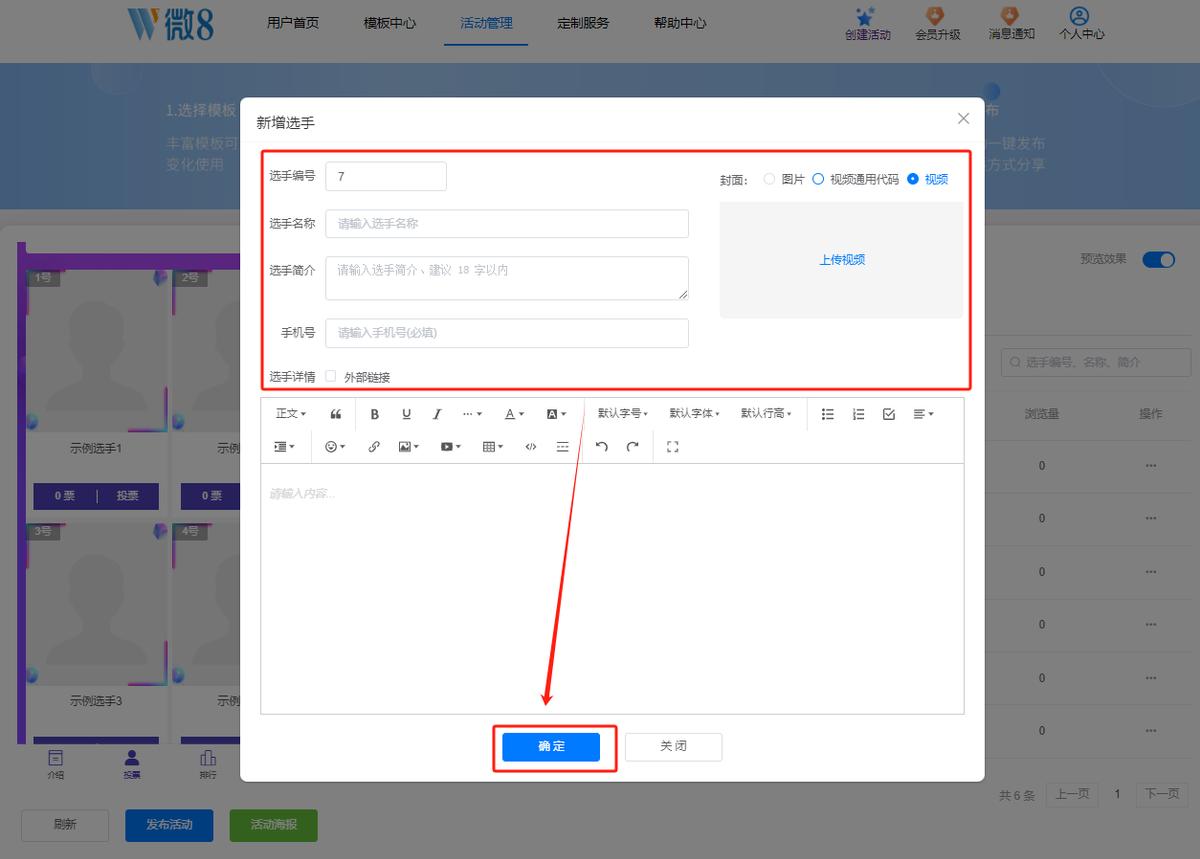Go to 帮助中心 in the navigation
This screenshot has width=1200, height=859.
point(680,23)
